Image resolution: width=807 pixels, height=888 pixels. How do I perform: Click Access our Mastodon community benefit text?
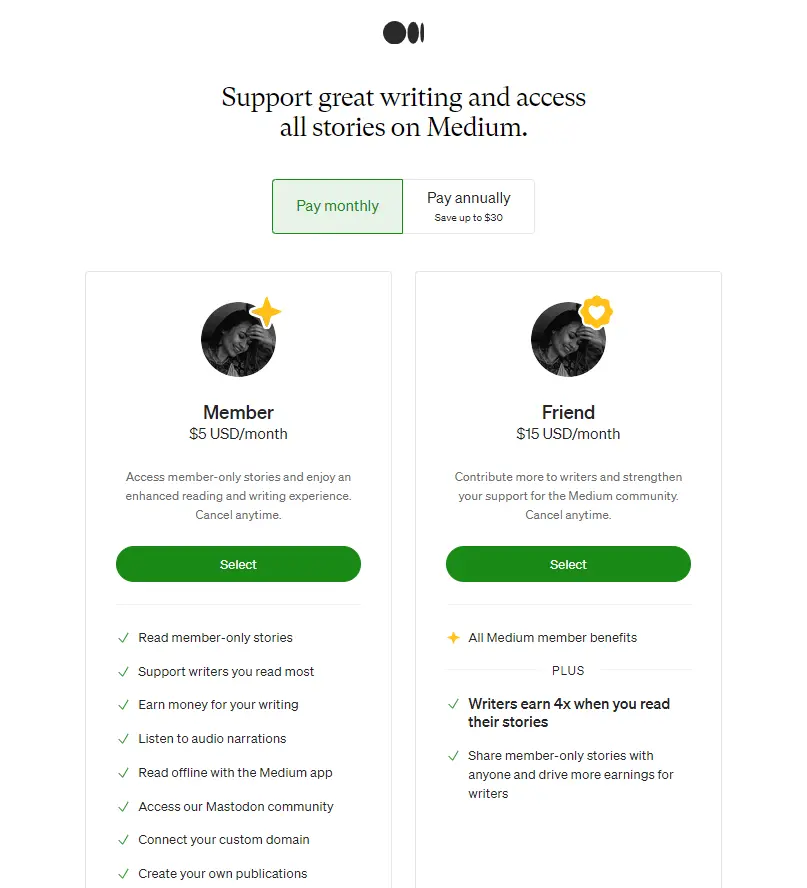click(x=236, y=806)
